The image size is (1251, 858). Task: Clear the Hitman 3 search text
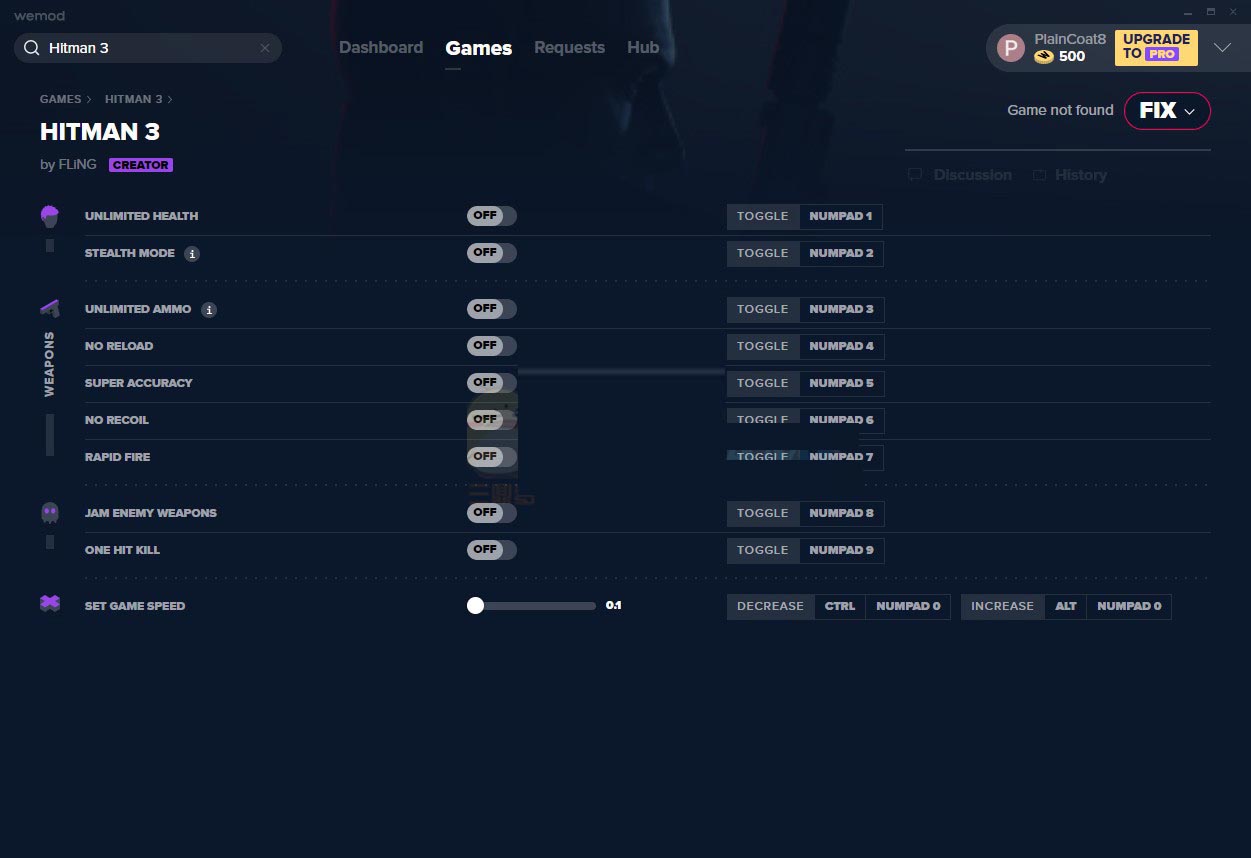[265, 48]
